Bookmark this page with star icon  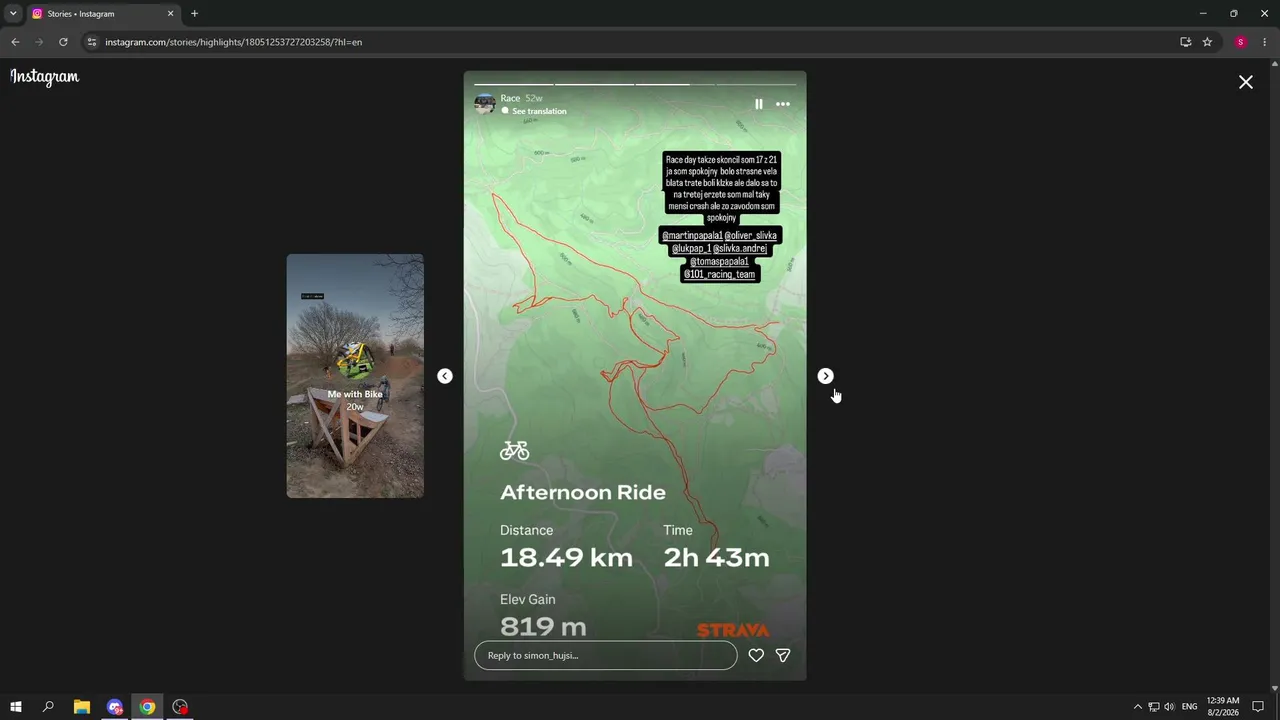1207,42
